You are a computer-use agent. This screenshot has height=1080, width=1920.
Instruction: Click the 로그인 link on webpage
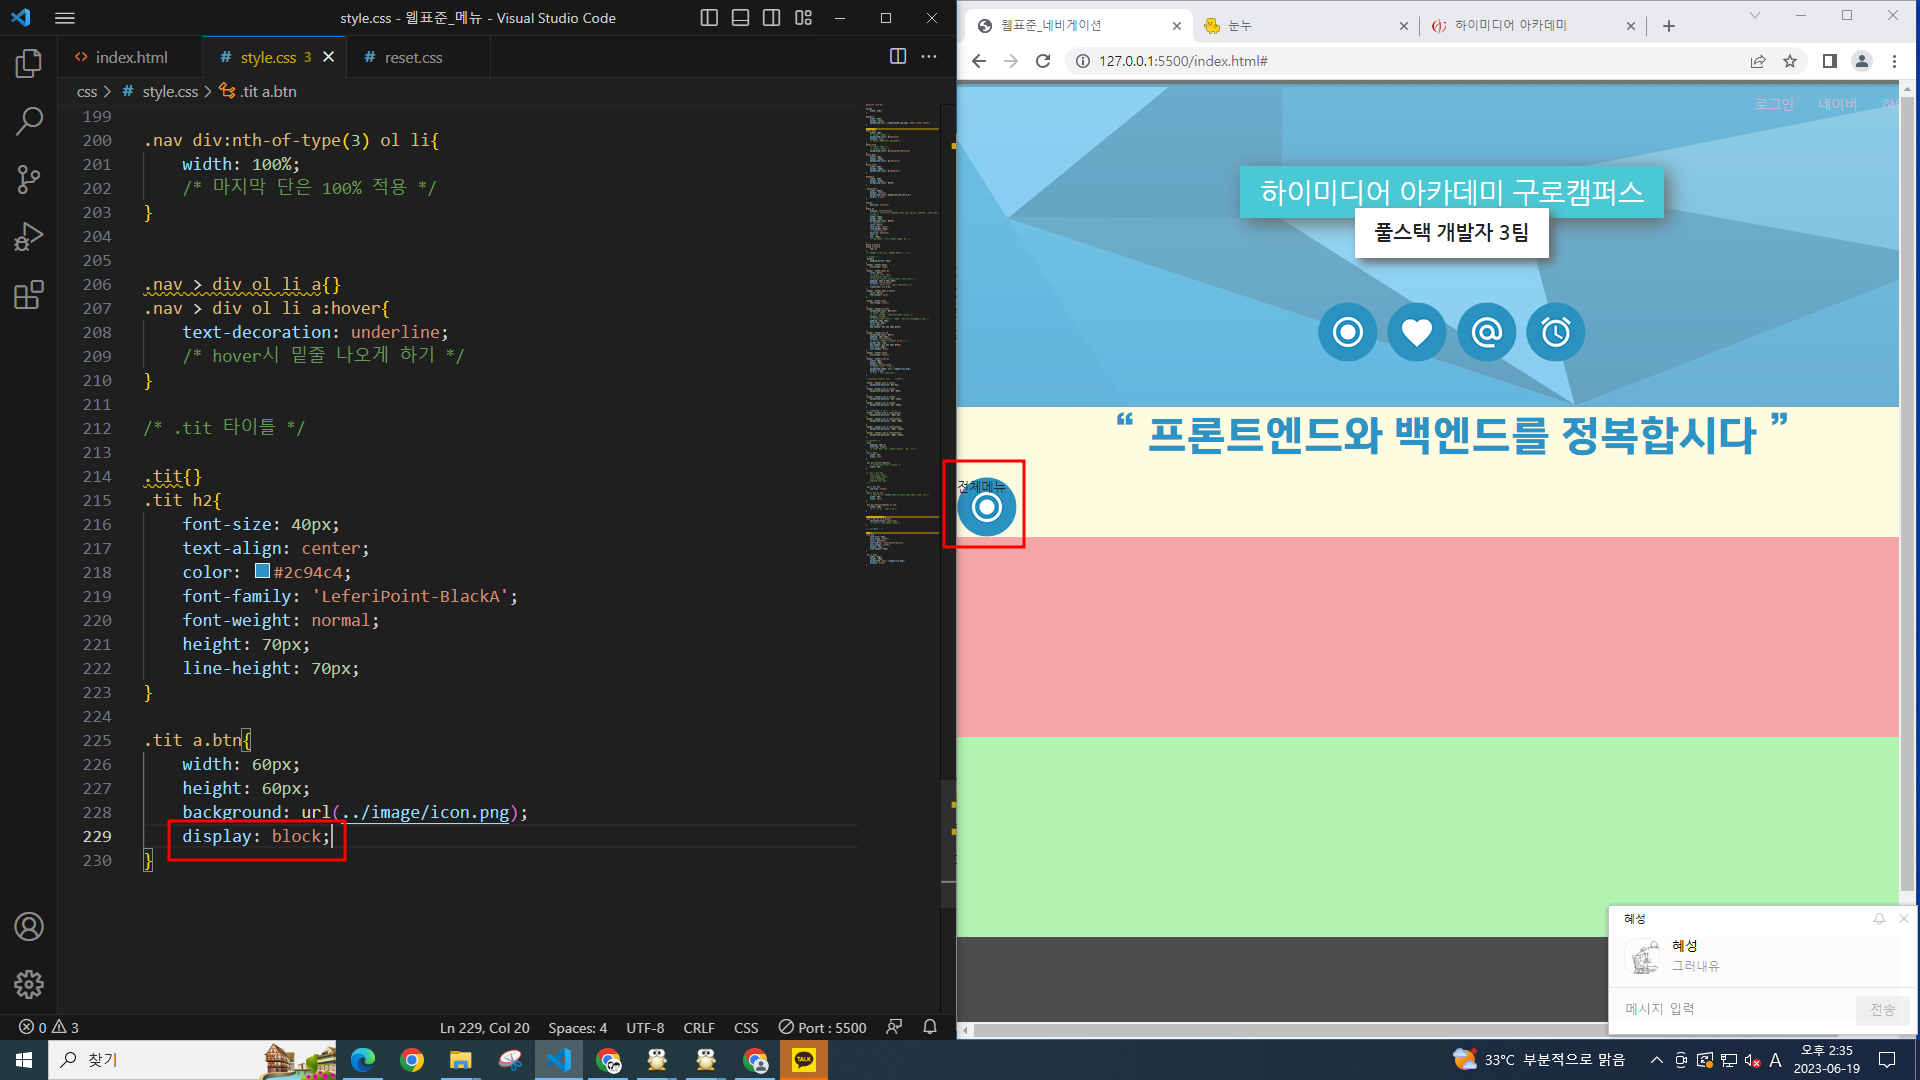1774,104
